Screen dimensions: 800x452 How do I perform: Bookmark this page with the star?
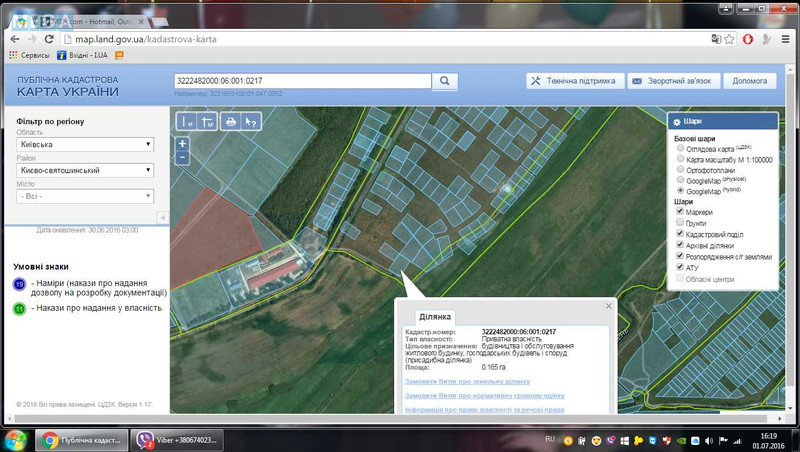[x=730, y=39]
